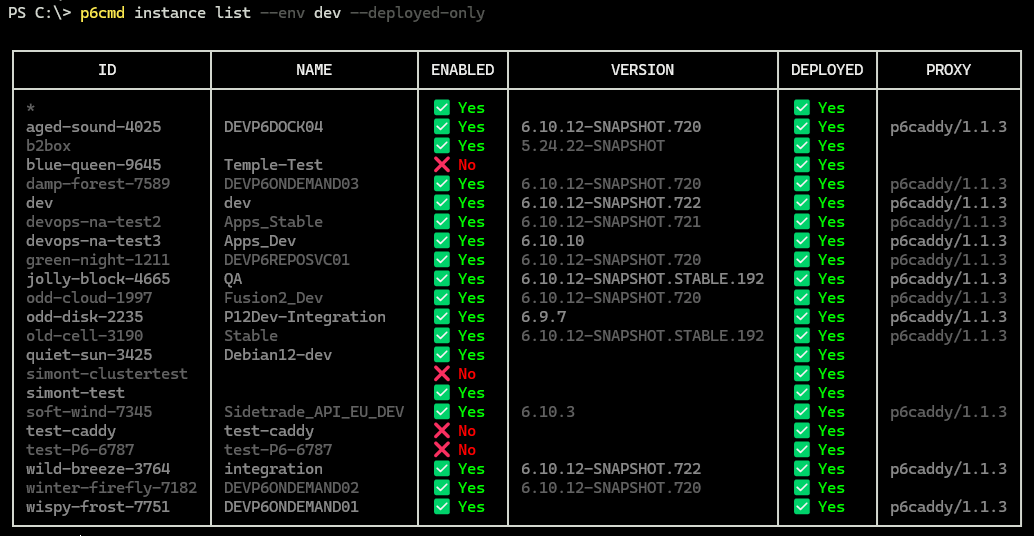Click the blue-queen-9645 ID
Image resolution: width=1034 pixels, height=536 pixels.
(x=94, y=165)
